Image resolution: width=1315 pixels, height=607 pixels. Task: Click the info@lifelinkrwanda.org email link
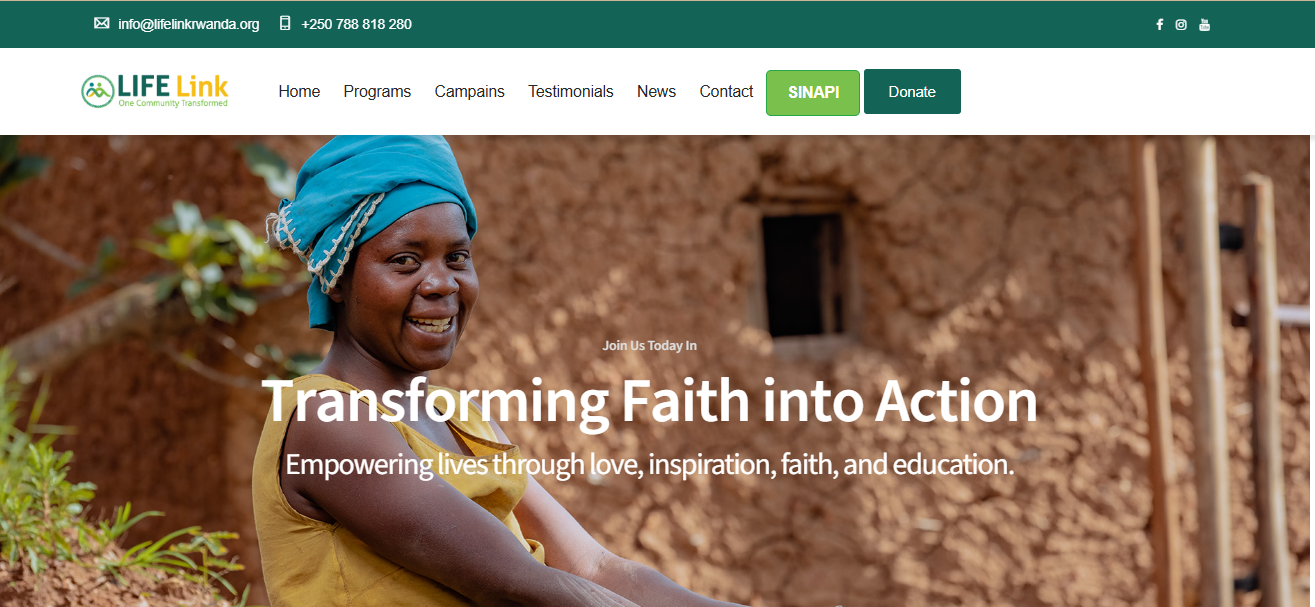click(x=188, y=24)
